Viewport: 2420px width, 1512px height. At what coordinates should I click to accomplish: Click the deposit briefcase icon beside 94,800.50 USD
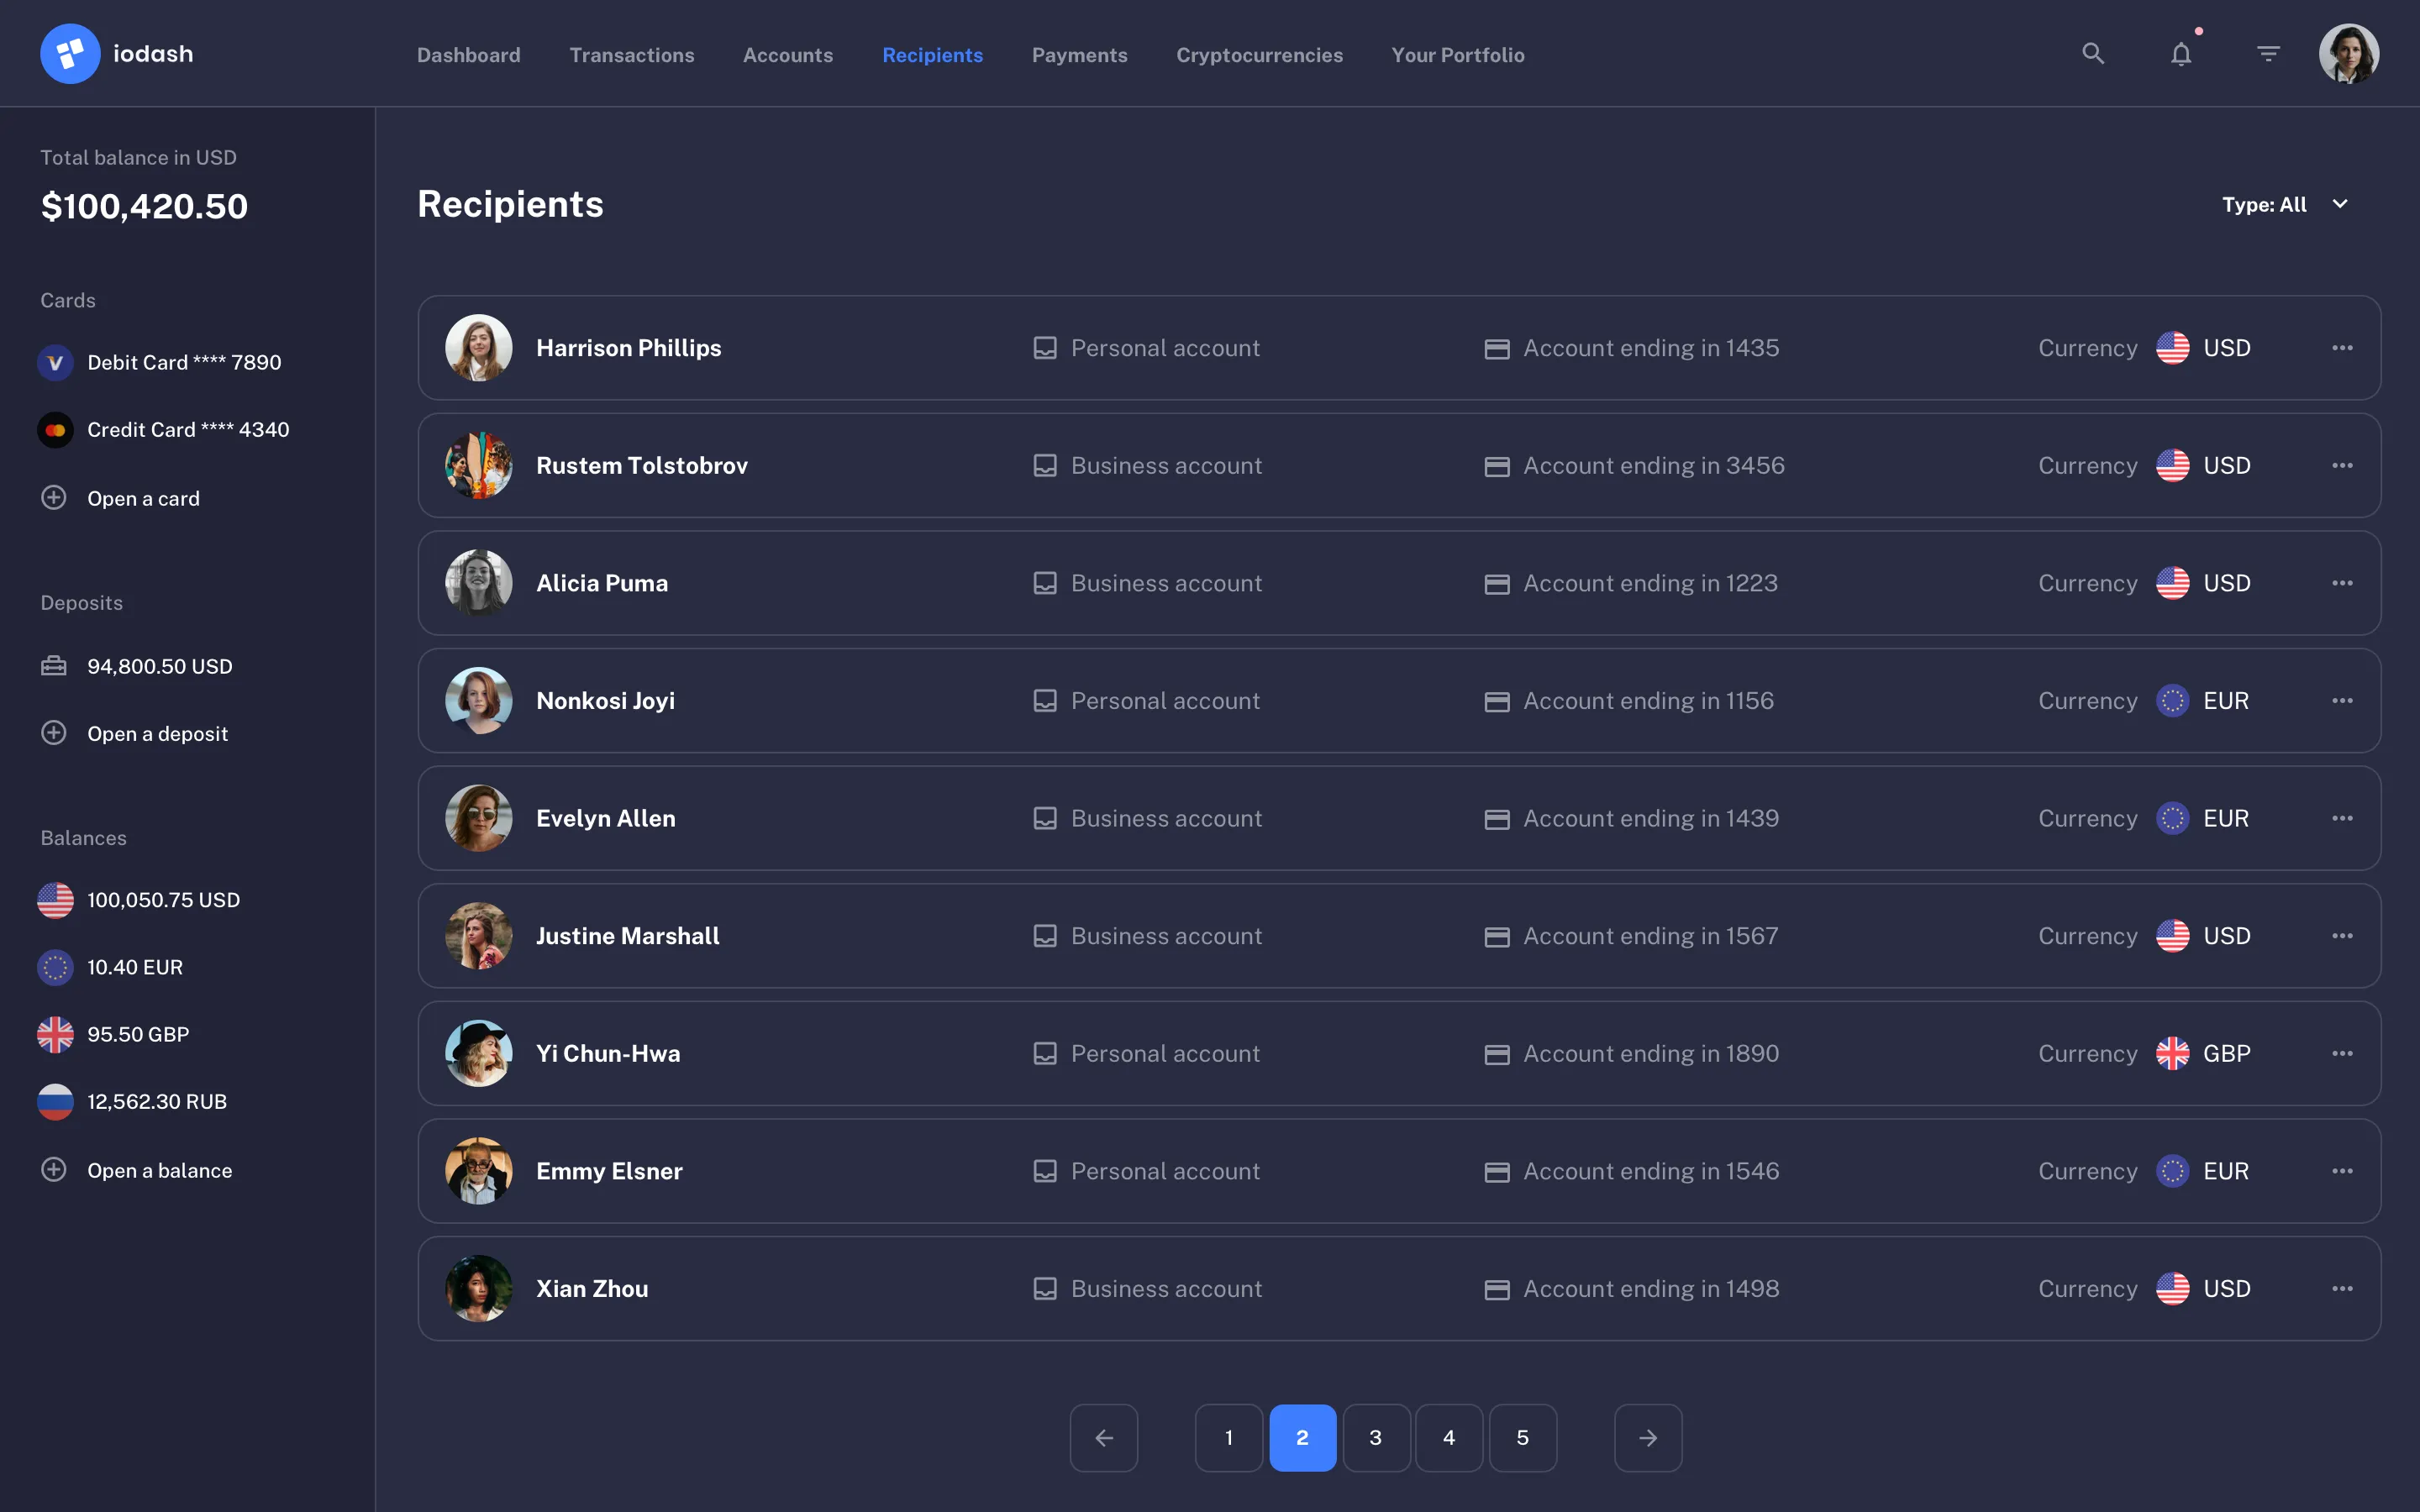pyautogui.click(x=54, y=665)
